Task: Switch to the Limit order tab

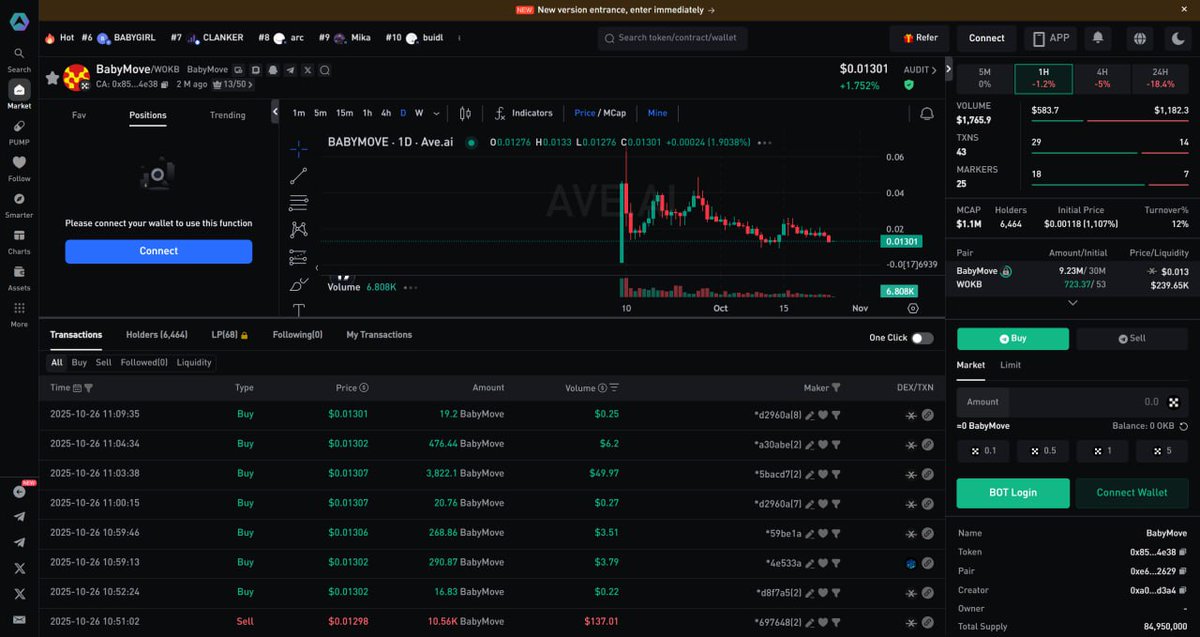Action: (x=1010, y=365)
